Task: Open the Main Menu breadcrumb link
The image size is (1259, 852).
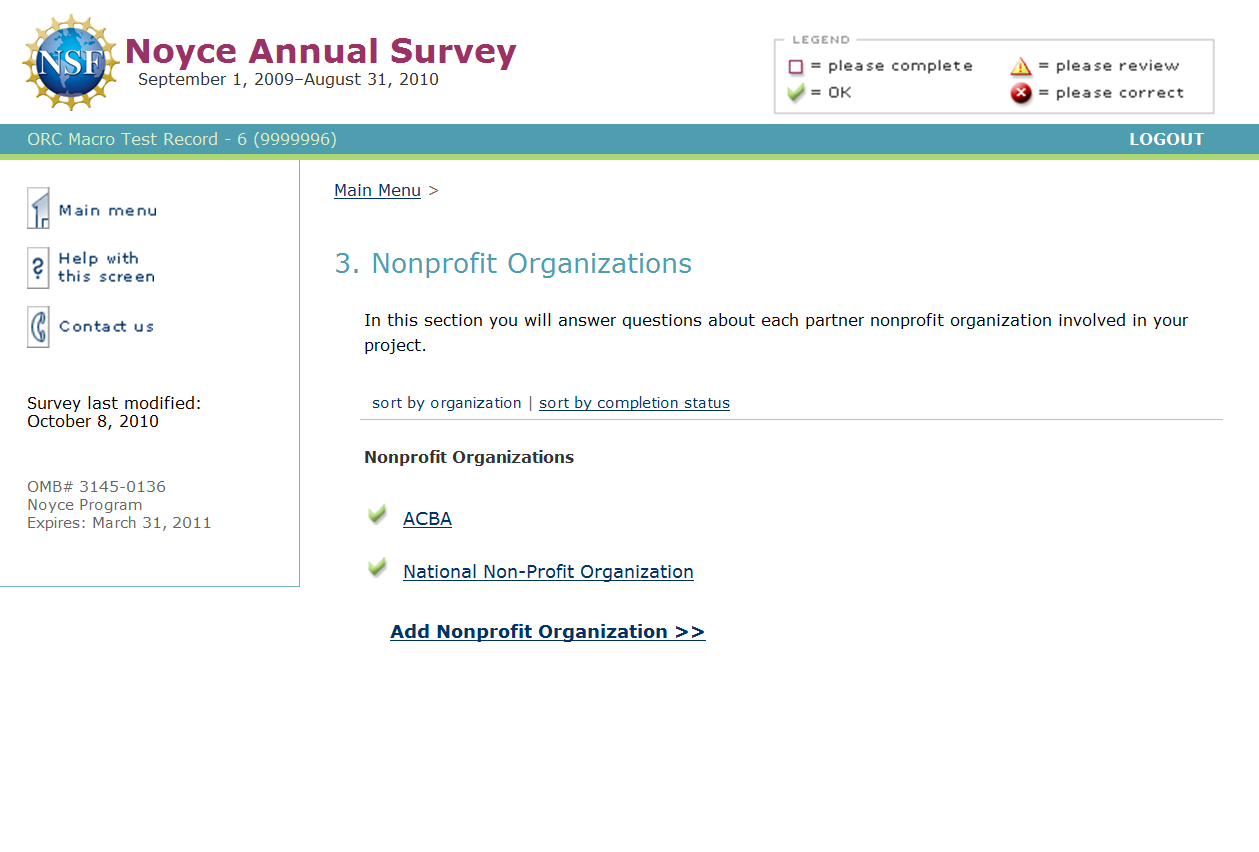Action: pos(377,190)
